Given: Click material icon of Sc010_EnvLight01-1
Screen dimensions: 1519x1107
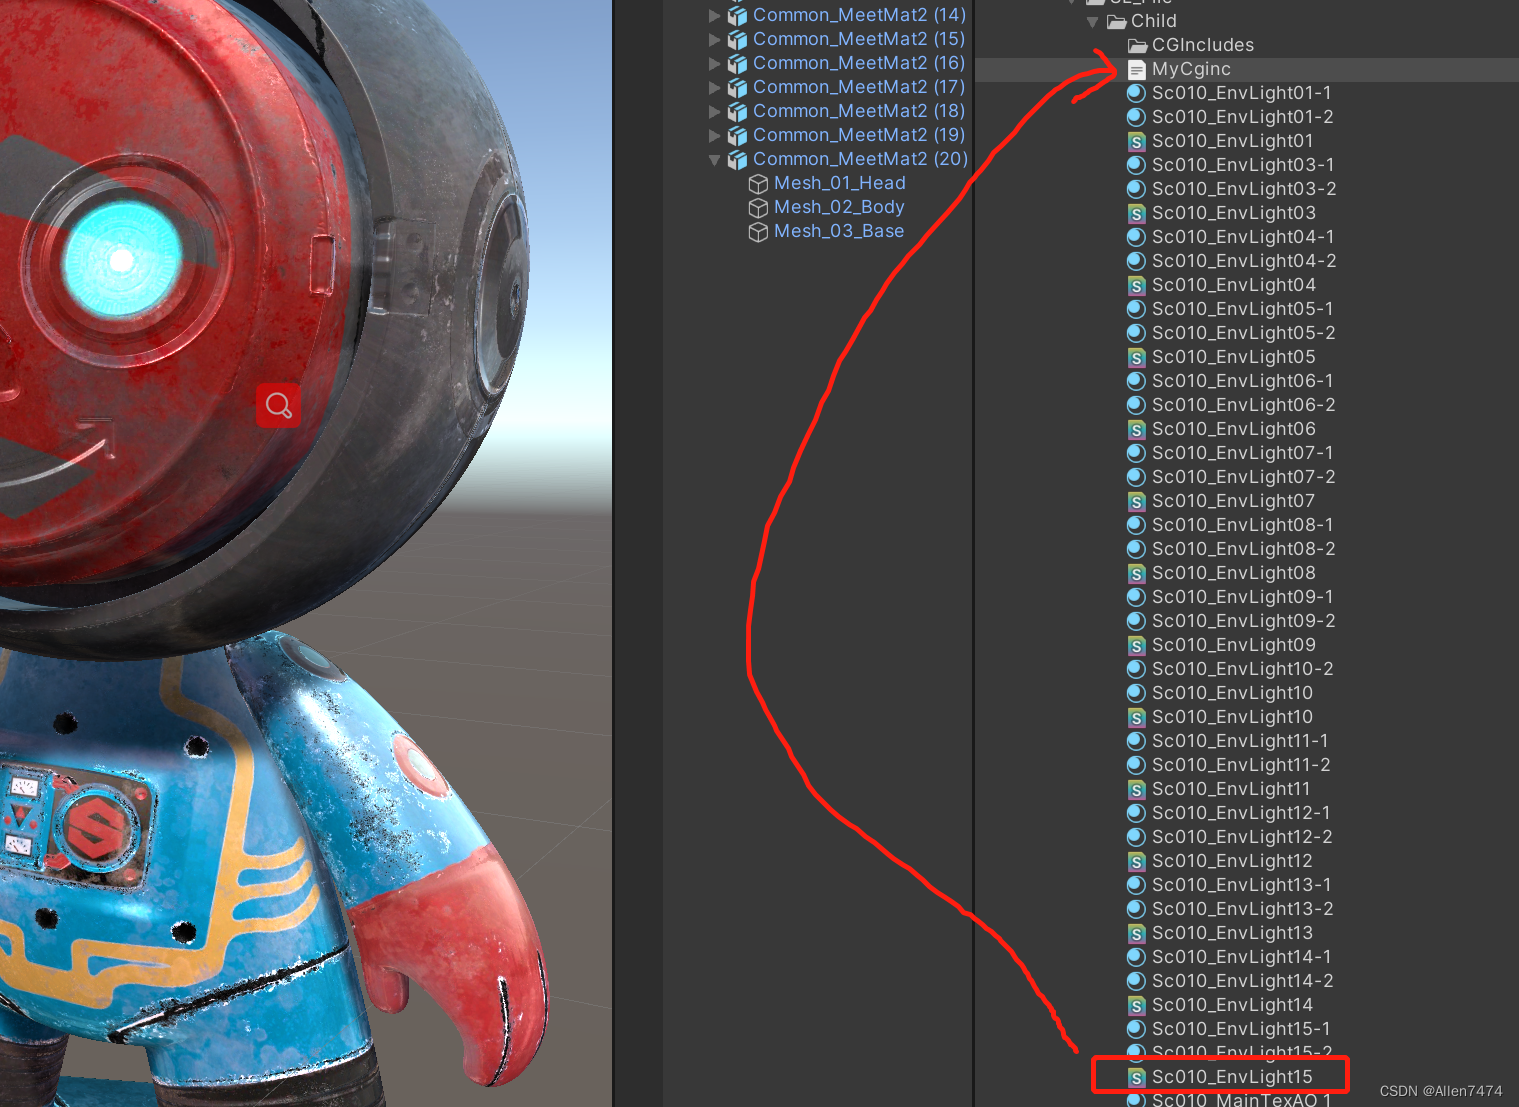Looking at the screenshot, I should 1136,93.
